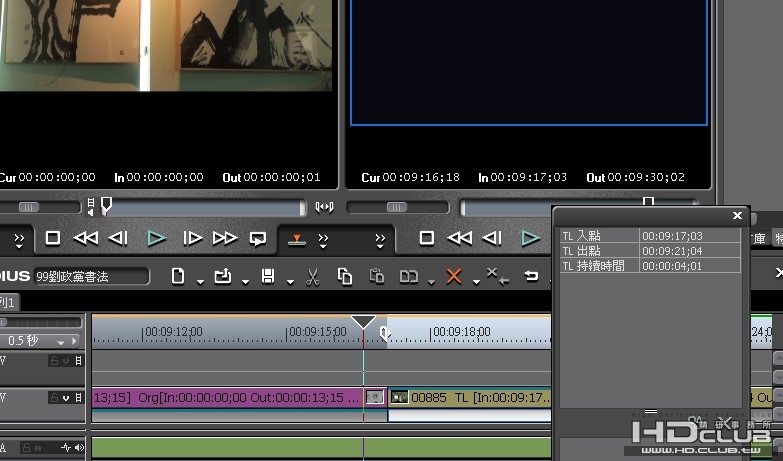Viewport: 783px width, 461px height.
Task: Mute the audio track speaker
Action: click(x=79, y=448)
